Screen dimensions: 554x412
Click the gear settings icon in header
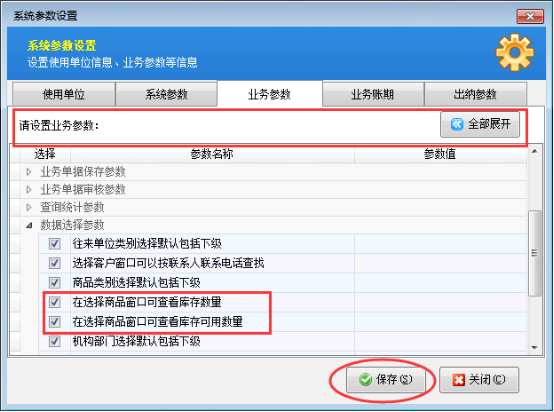pyautogui.click(x=514, y=53)
